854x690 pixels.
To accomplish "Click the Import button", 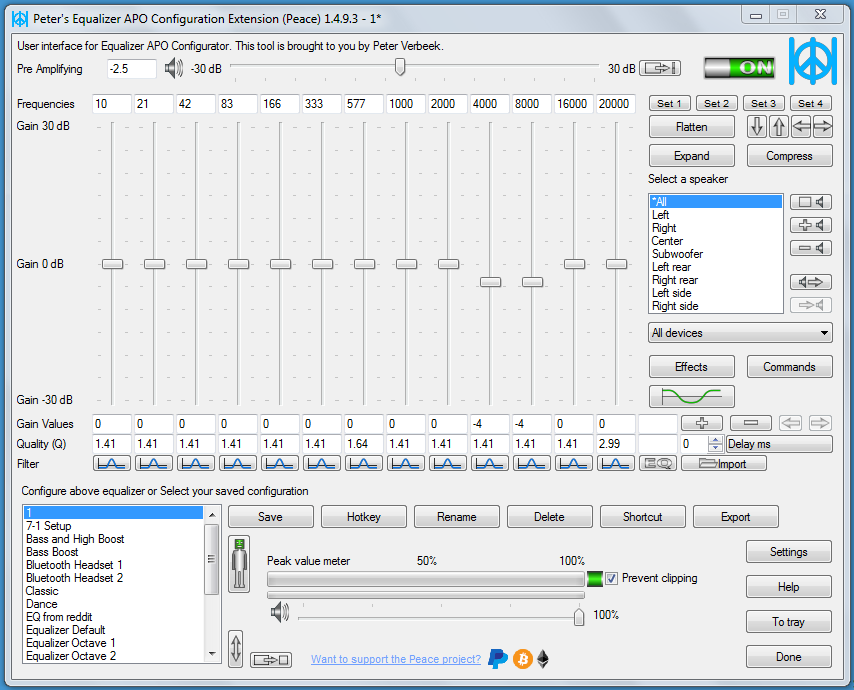I will click(x=724, y=463).
